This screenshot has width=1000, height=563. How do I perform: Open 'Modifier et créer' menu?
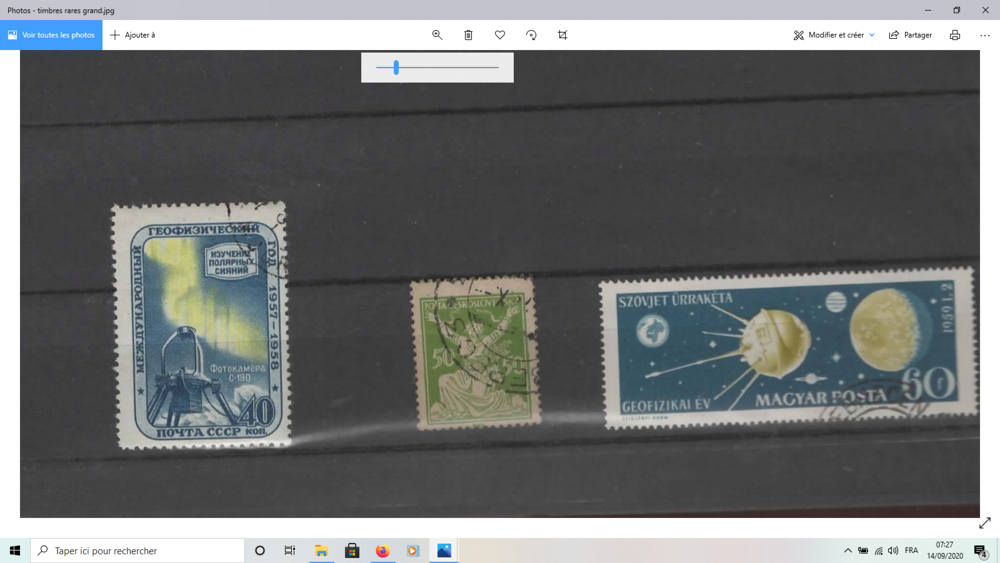(834, 35)
